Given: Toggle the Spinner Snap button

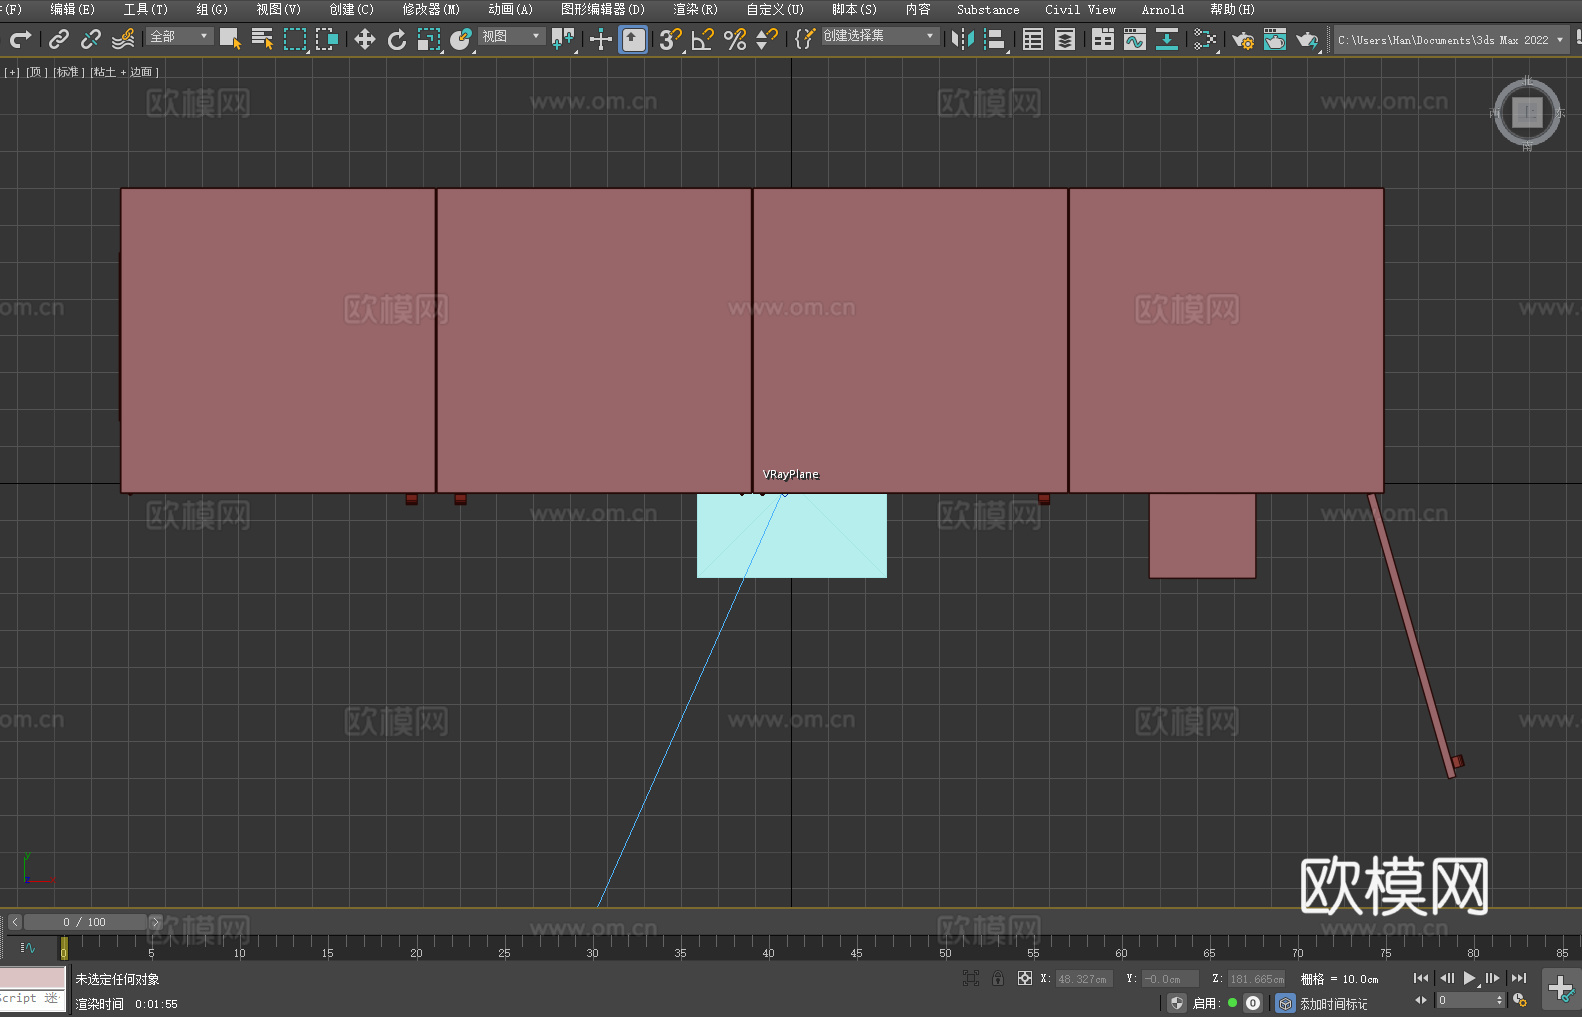Looking at the screenshot, I should click(767, 39).
